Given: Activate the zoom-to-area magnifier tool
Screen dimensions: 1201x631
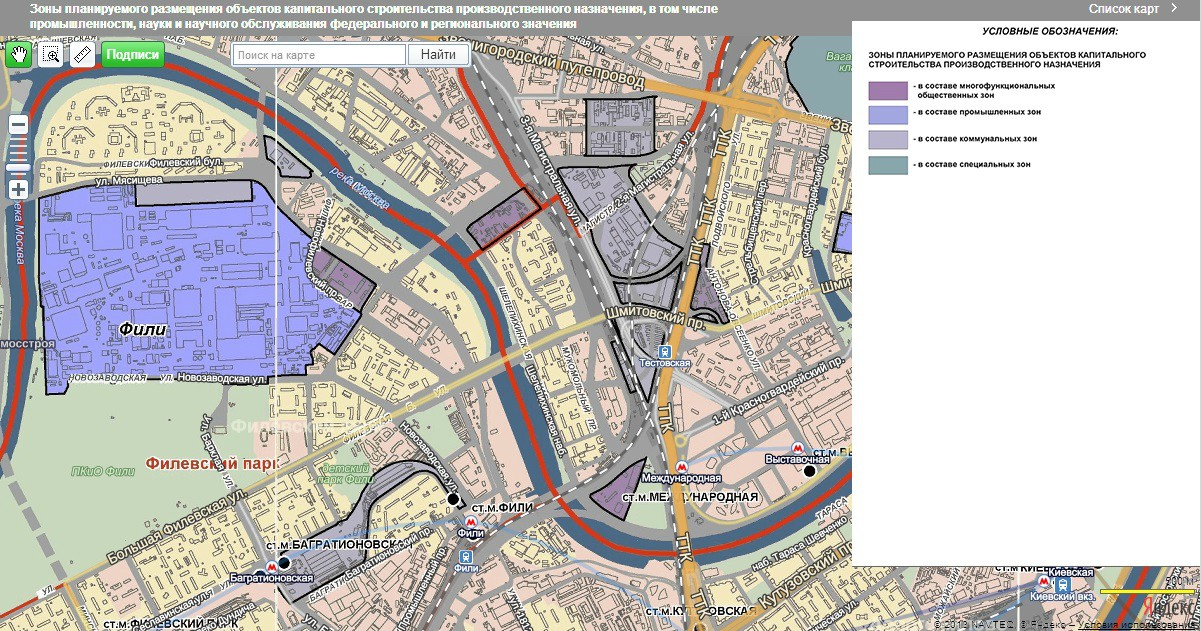Looking at the screenshot, I should pyautogui.click(x=50, y=54).
